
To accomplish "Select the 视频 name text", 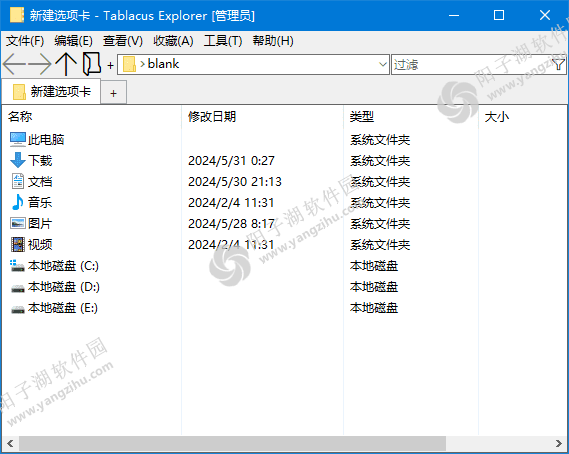I will 40,245.
